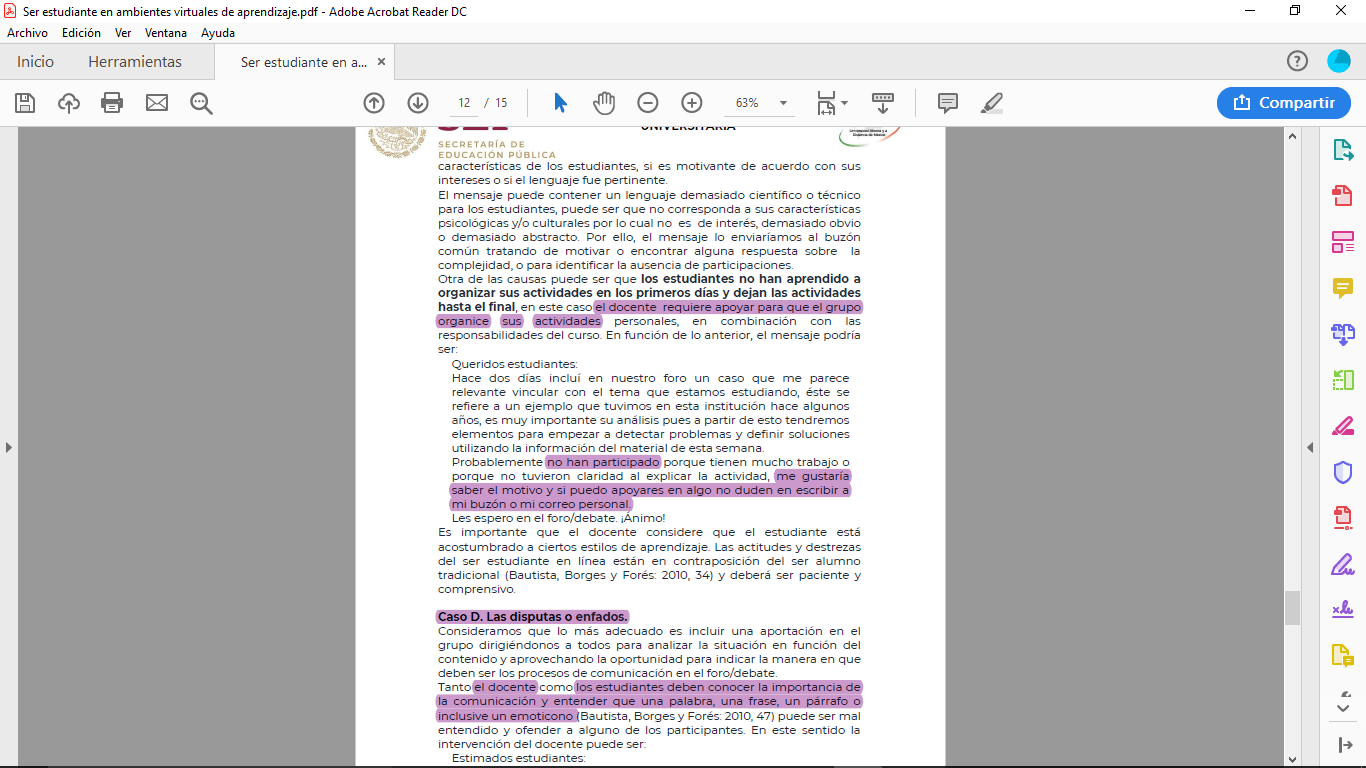The height and width of the screenshot is (768, 1366).
Task: Expand the left navigation pane arrow
Action: (9, 447)
